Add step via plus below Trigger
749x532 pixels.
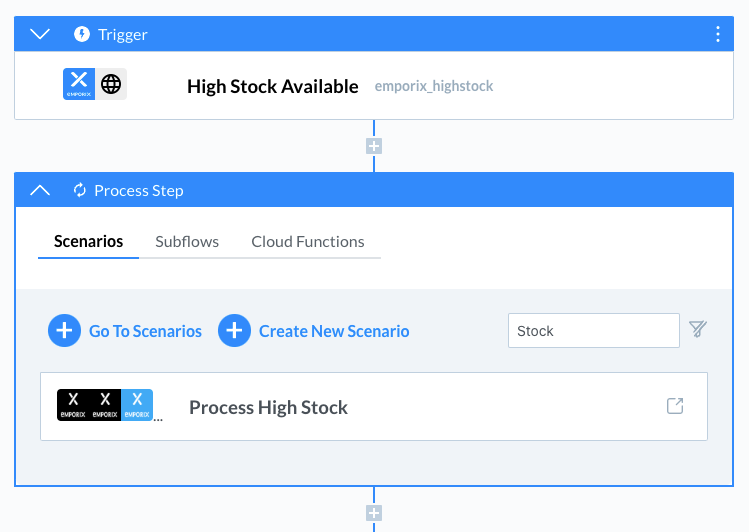(x=374, y=146)
